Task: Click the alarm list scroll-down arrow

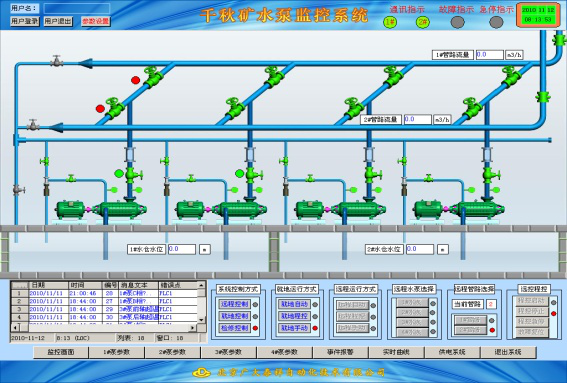Action: (x=202, y=320)
